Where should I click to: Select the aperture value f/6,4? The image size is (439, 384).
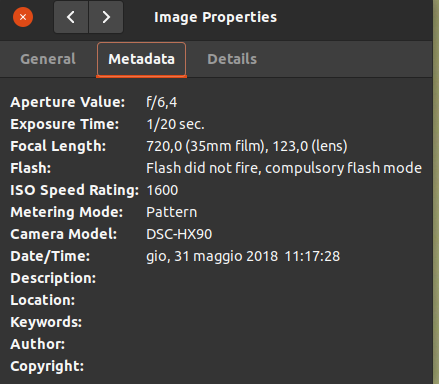click(162, 102)
